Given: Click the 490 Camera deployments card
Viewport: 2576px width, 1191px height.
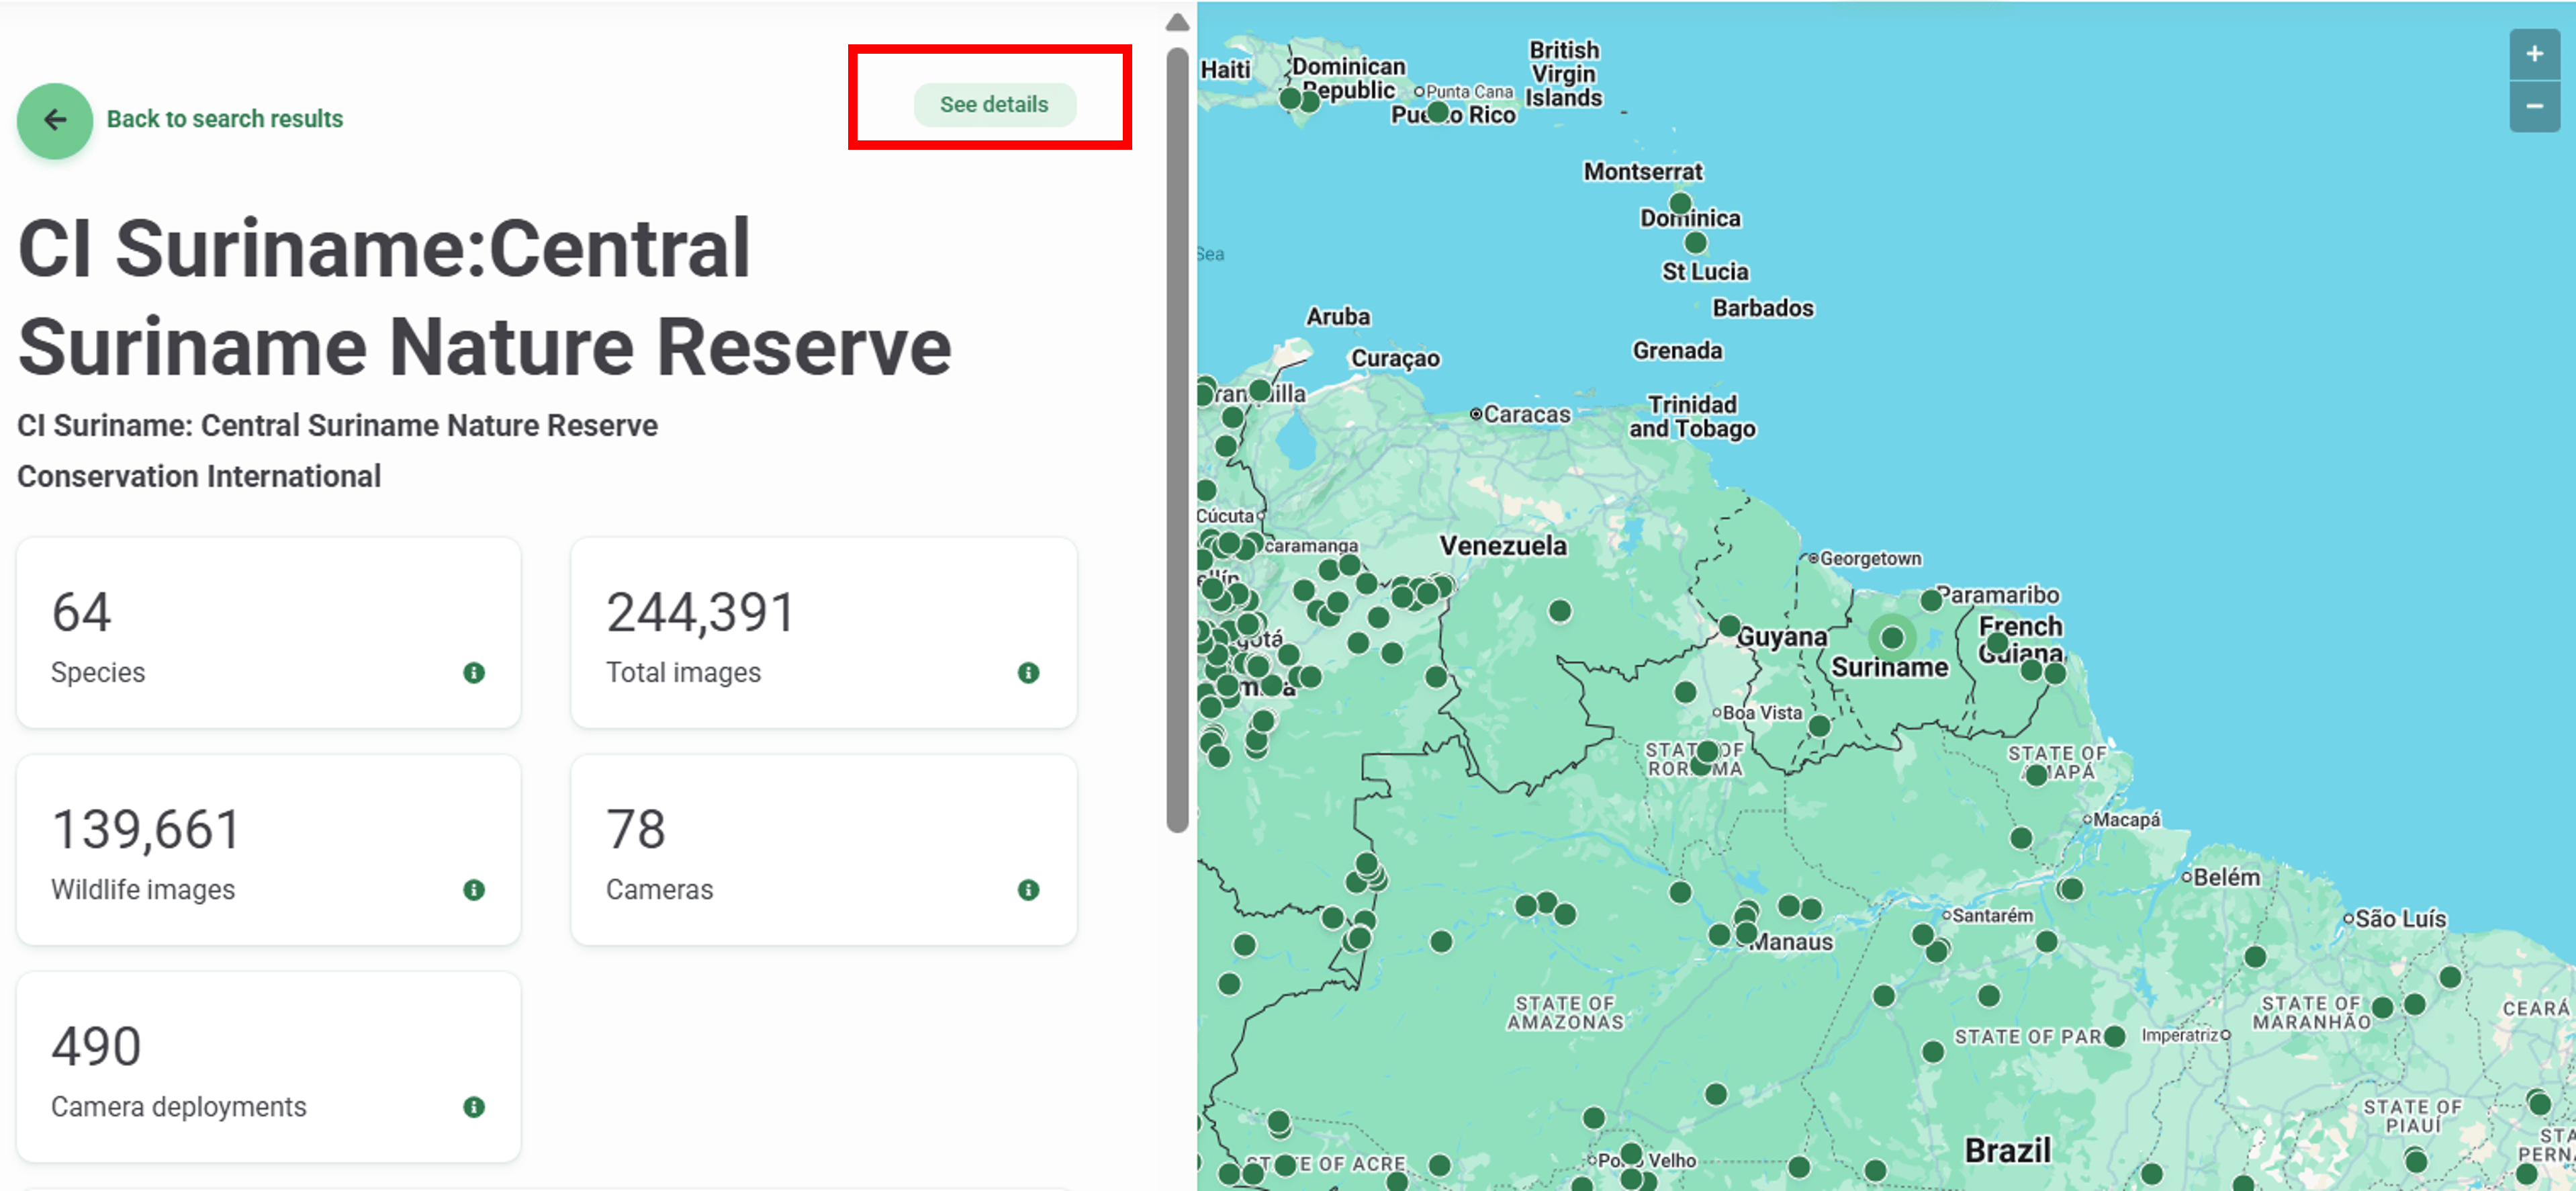Looking at the screenshot, I should click(x=268, y=1066).
